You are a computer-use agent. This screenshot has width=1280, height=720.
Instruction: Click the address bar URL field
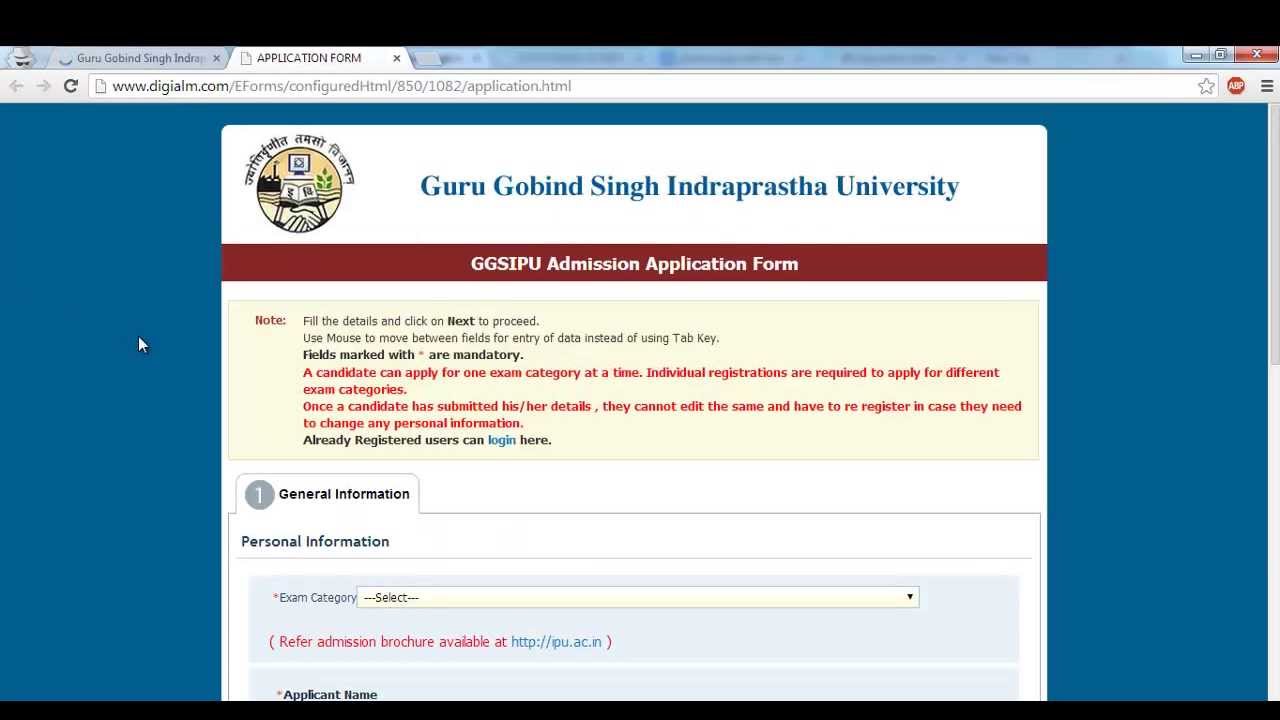640,86
